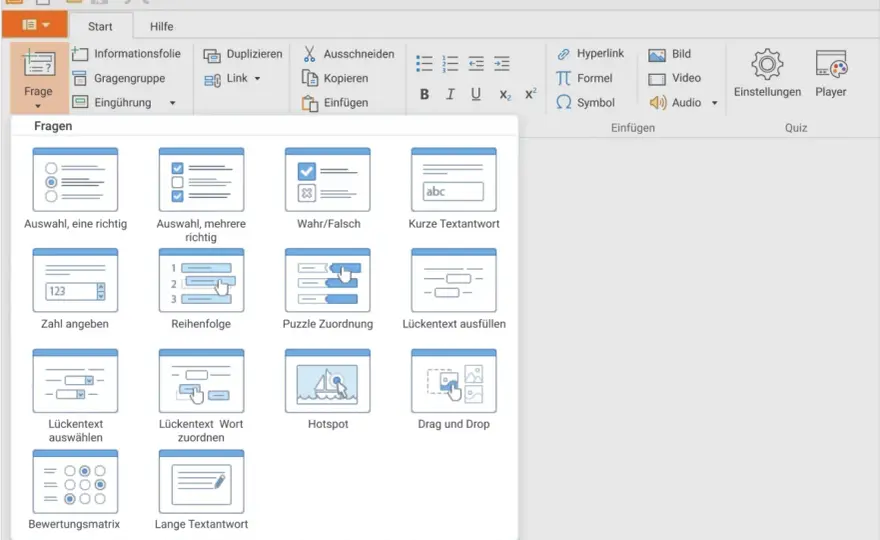This screenshot has height=540, width=880.
Task: Select the Wahr/Falsch question type
Action: pyautogui.click(x=328, y=189)
